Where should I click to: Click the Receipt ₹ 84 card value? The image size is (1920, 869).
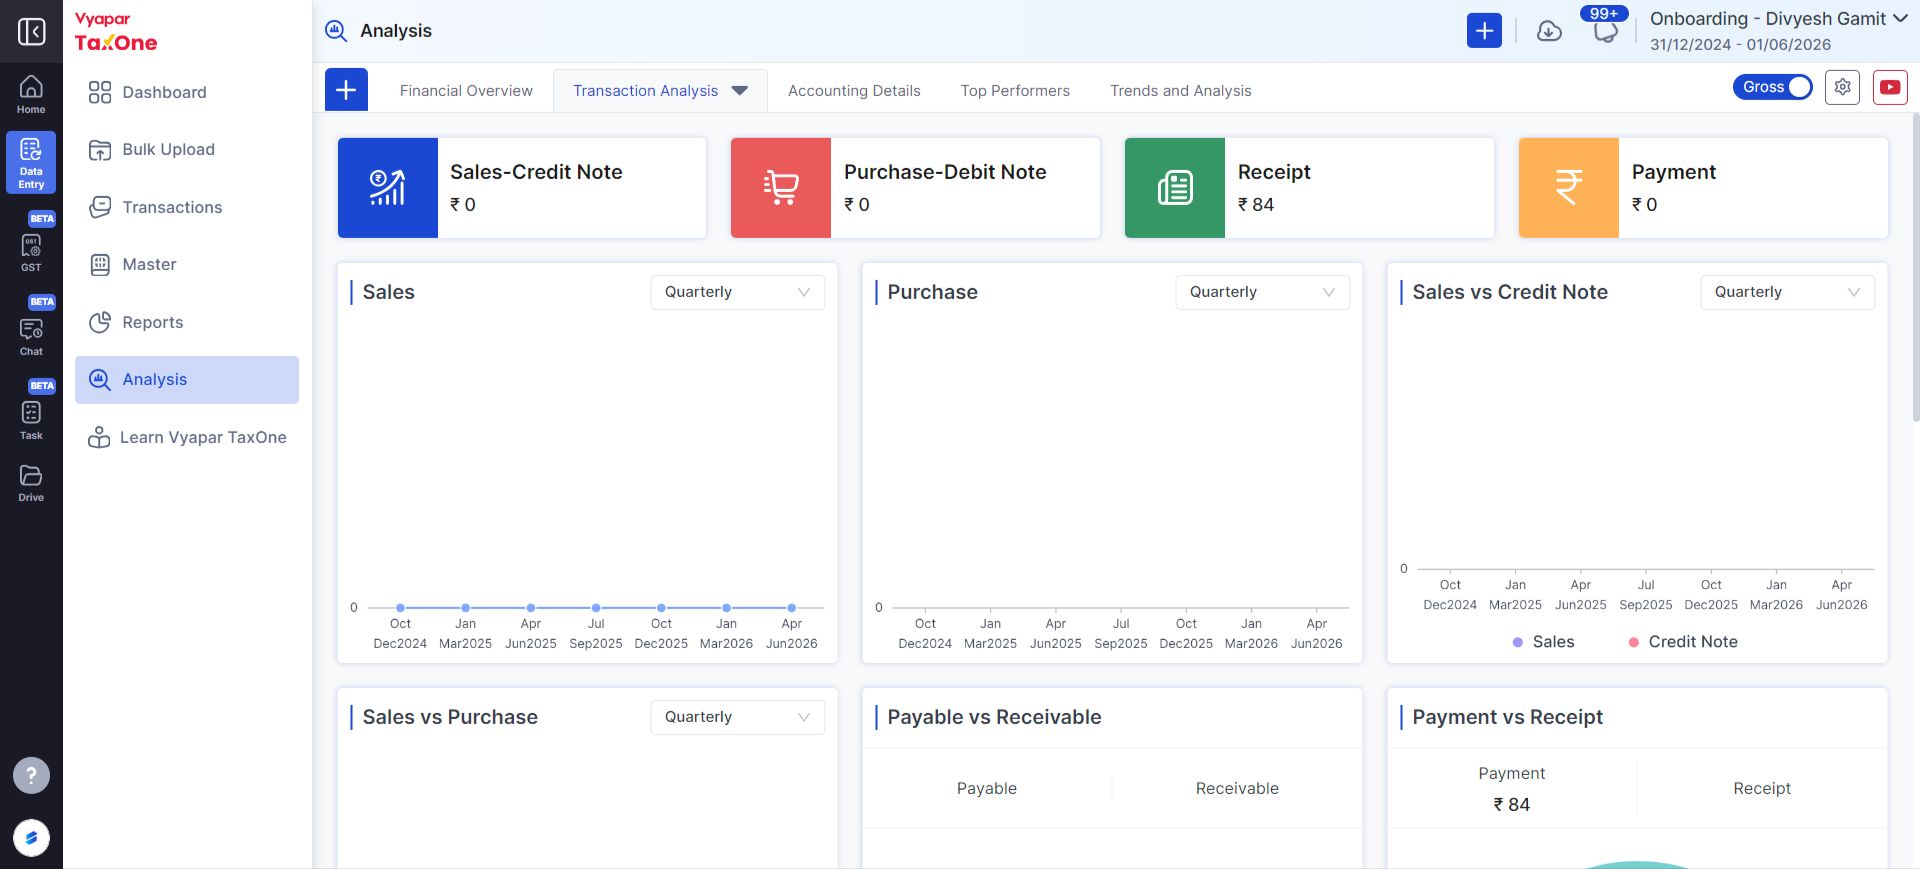coord(1256,205)
